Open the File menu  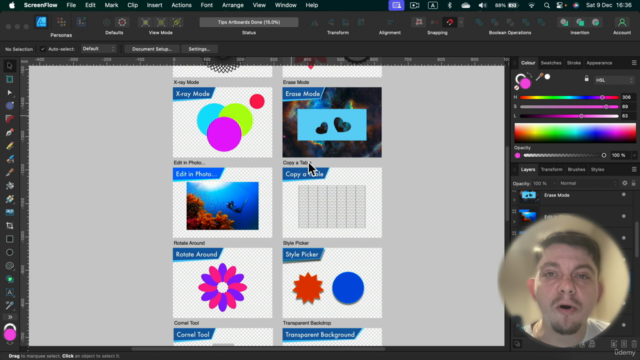click(71, 5)
